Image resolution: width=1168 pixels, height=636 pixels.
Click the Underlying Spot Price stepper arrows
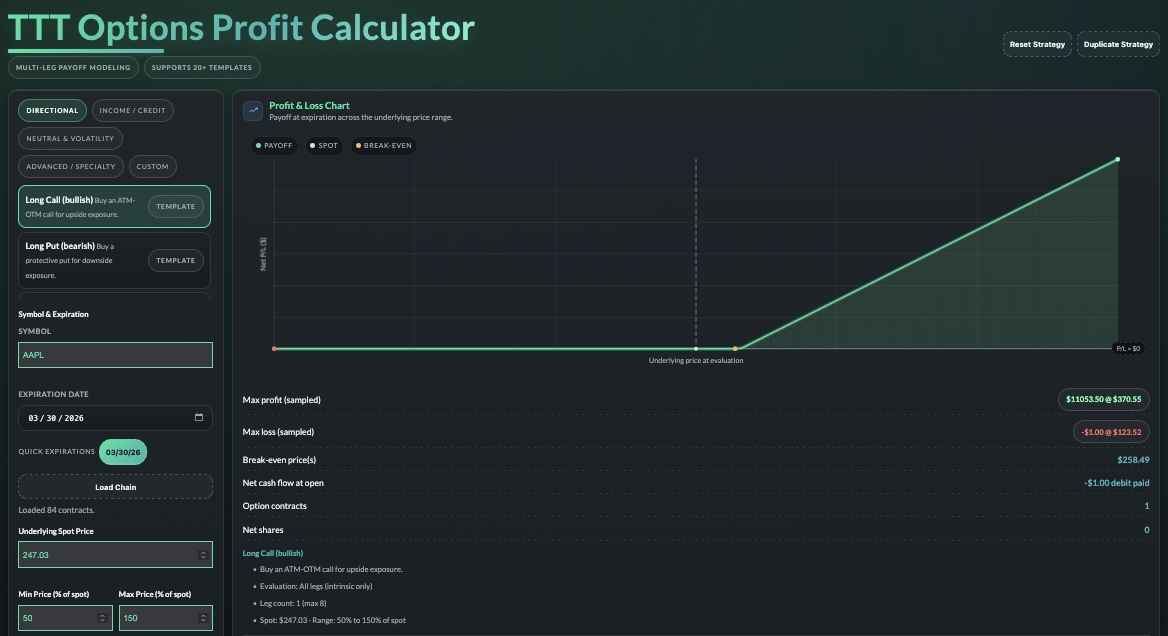[203, 555]
